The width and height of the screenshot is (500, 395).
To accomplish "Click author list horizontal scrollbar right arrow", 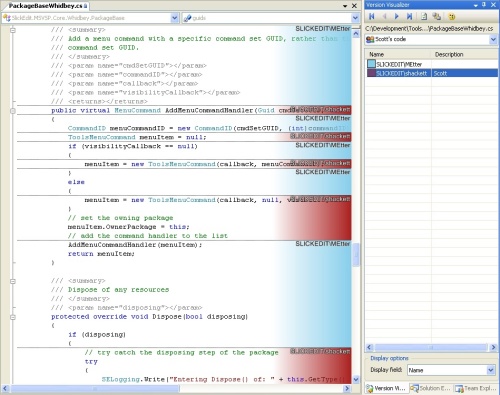I will tap(494, 347).
